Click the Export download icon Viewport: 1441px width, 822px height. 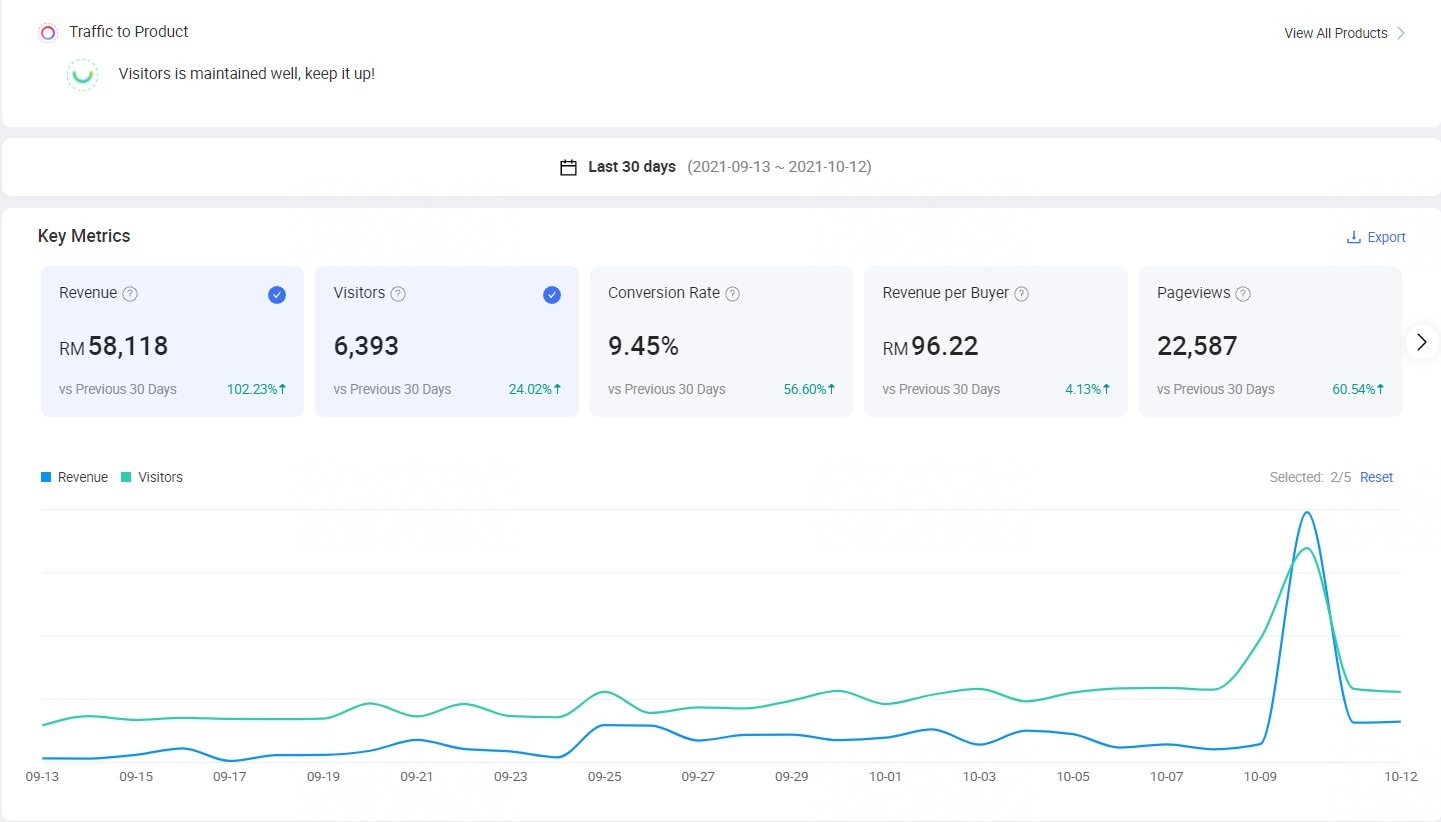(x=1354, y=238)
